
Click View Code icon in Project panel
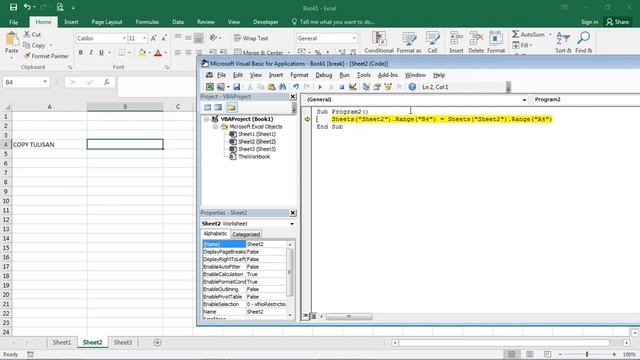[x=208, y=108]
